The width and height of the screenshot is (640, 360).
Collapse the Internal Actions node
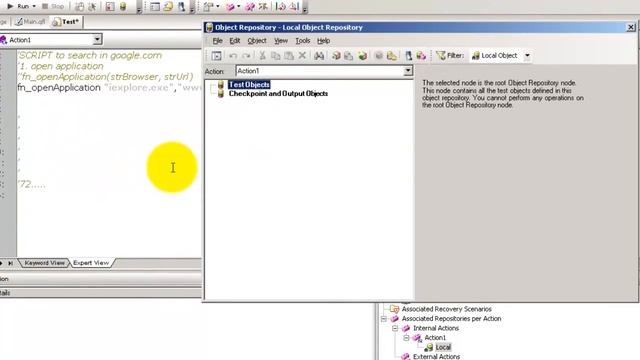tap(395, 328)
